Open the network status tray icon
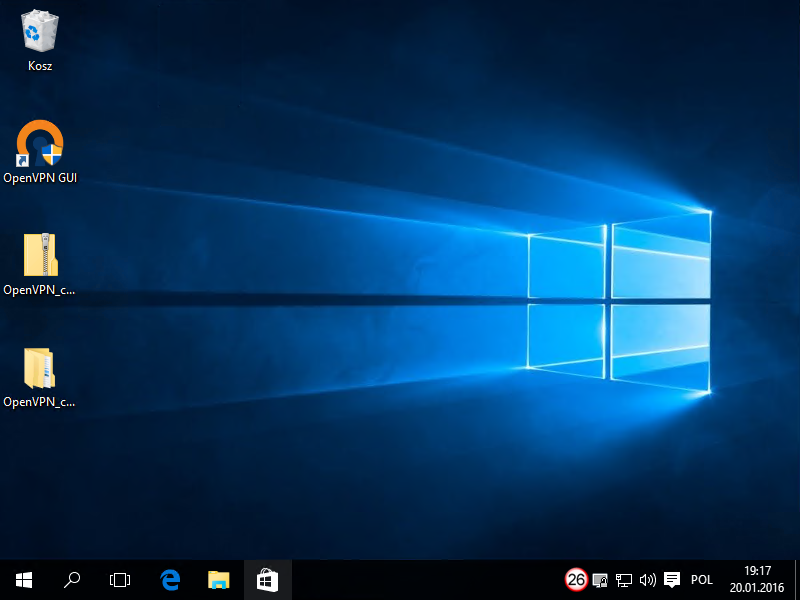Screen dimensions: 800x600 tap(623, 580)
